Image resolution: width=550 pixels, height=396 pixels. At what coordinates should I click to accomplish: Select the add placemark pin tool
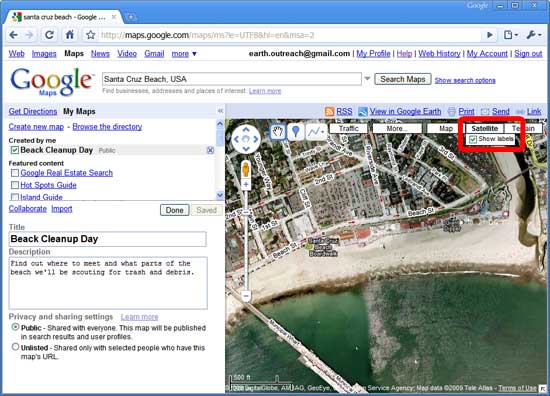(x=296, y=132)
